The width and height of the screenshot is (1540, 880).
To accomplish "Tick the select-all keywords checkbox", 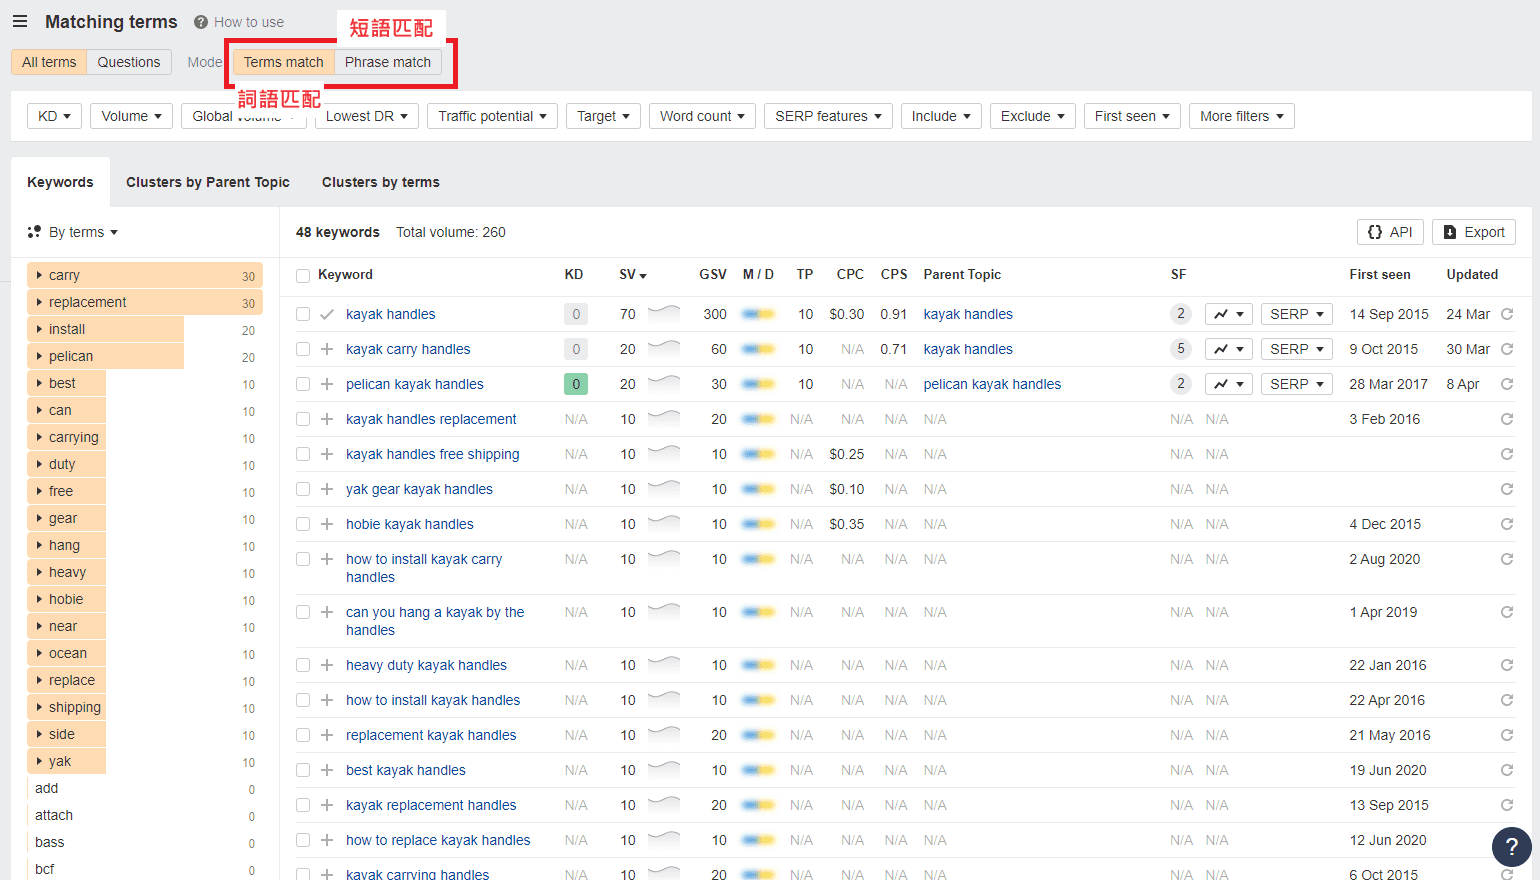I will pos(303,276).
